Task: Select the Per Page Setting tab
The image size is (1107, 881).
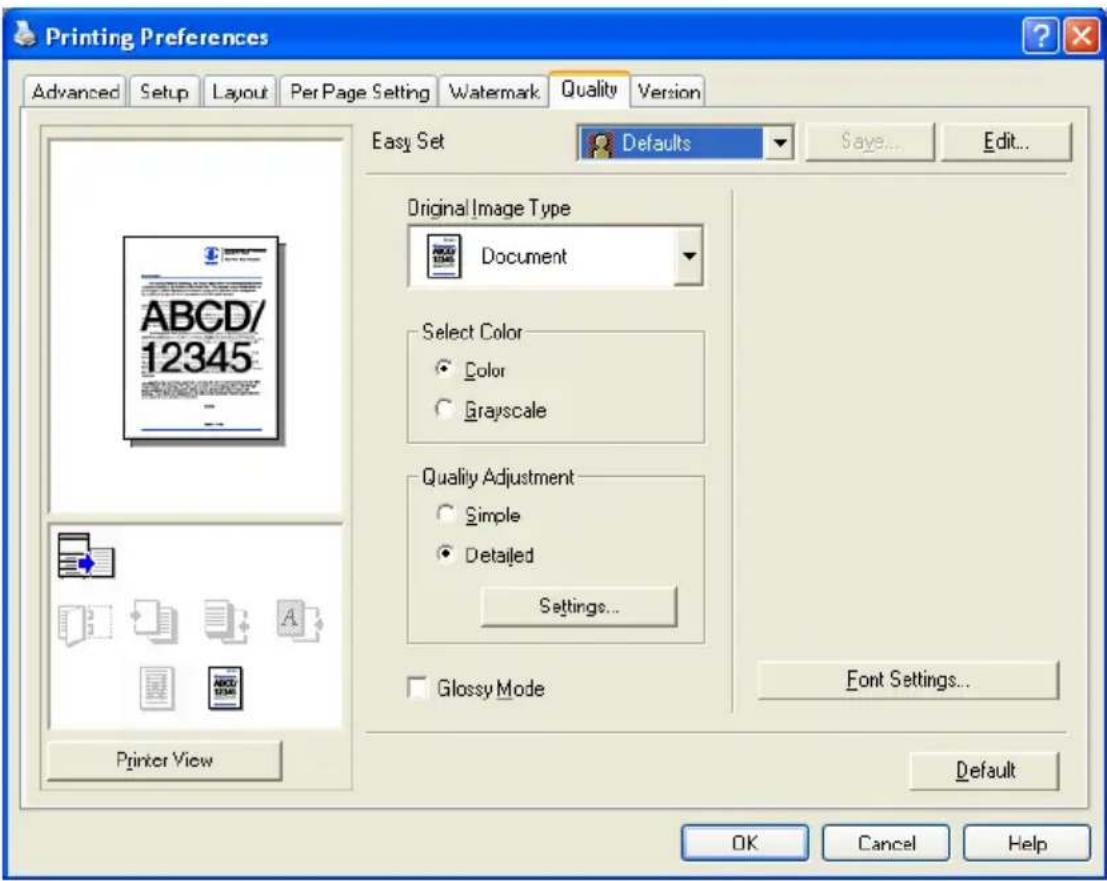Action: [359, 92]
